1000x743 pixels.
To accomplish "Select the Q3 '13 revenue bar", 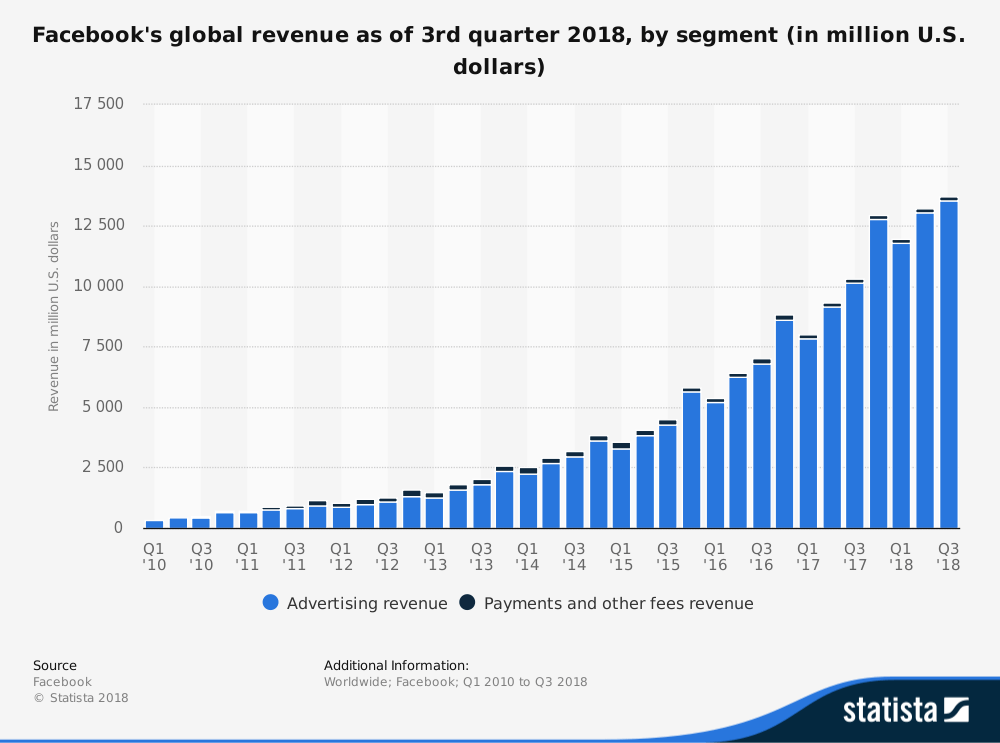I will coord(482,504).
